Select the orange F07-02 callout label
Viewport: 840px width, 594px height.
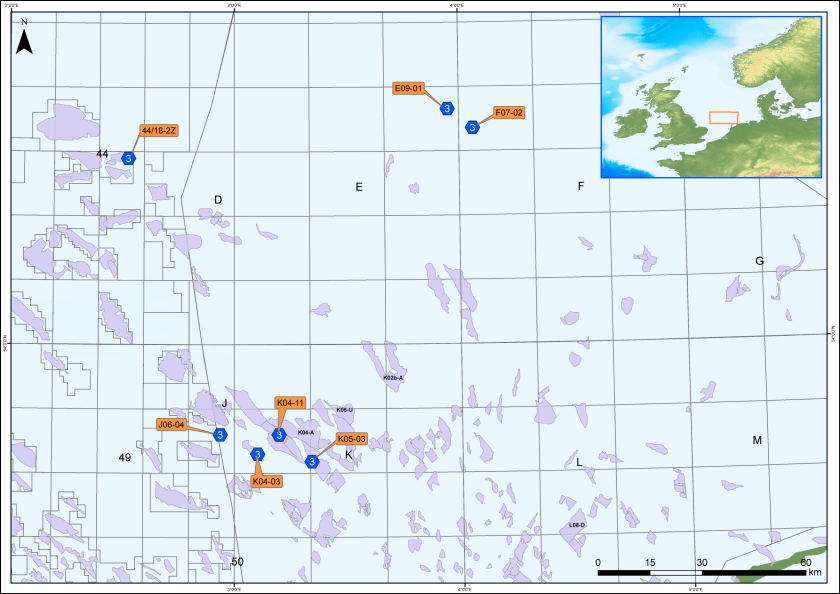pos(508,113)
